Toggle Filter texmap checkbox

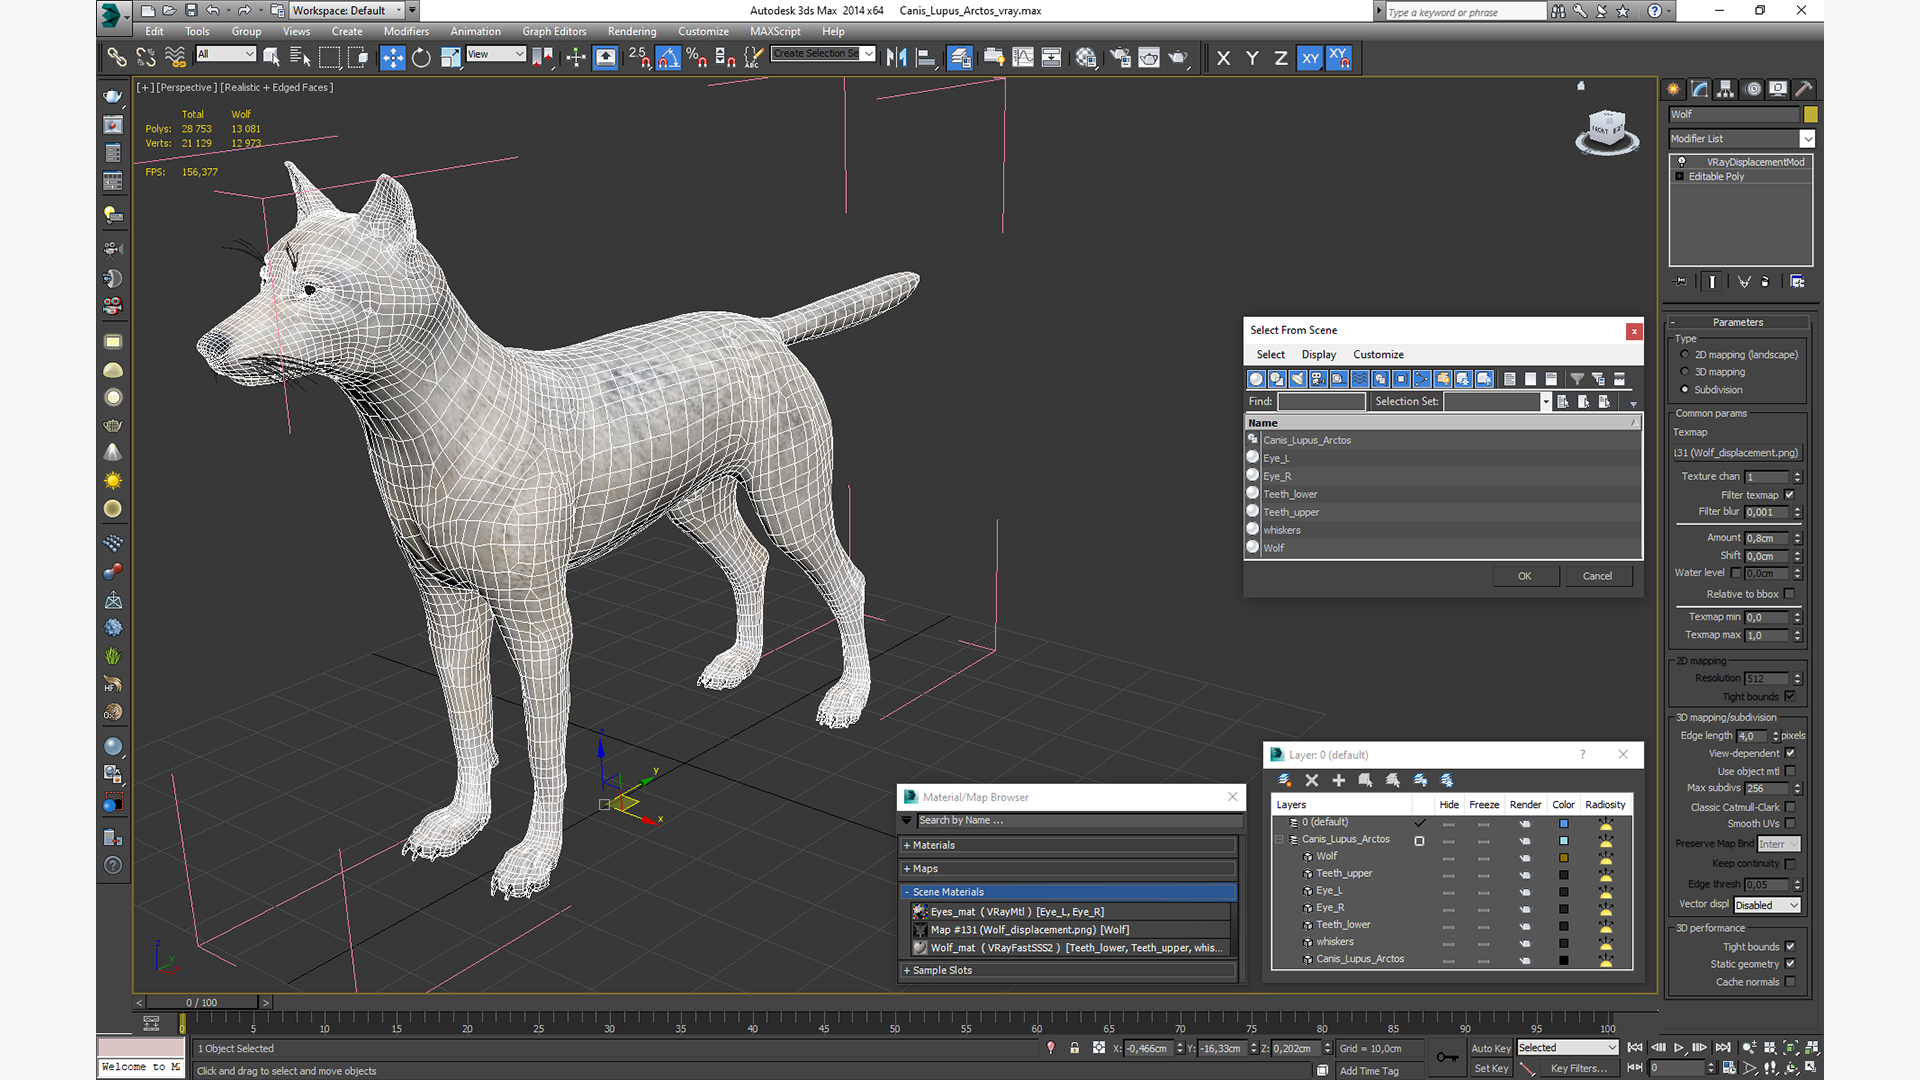tap(1790, 495)
